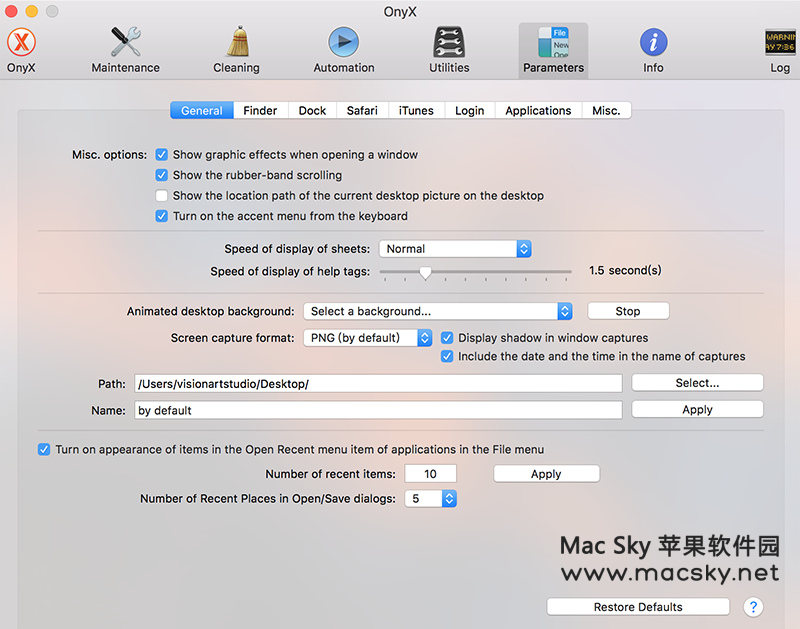
Task: Click the Select... path button
Action: (697, 383)
